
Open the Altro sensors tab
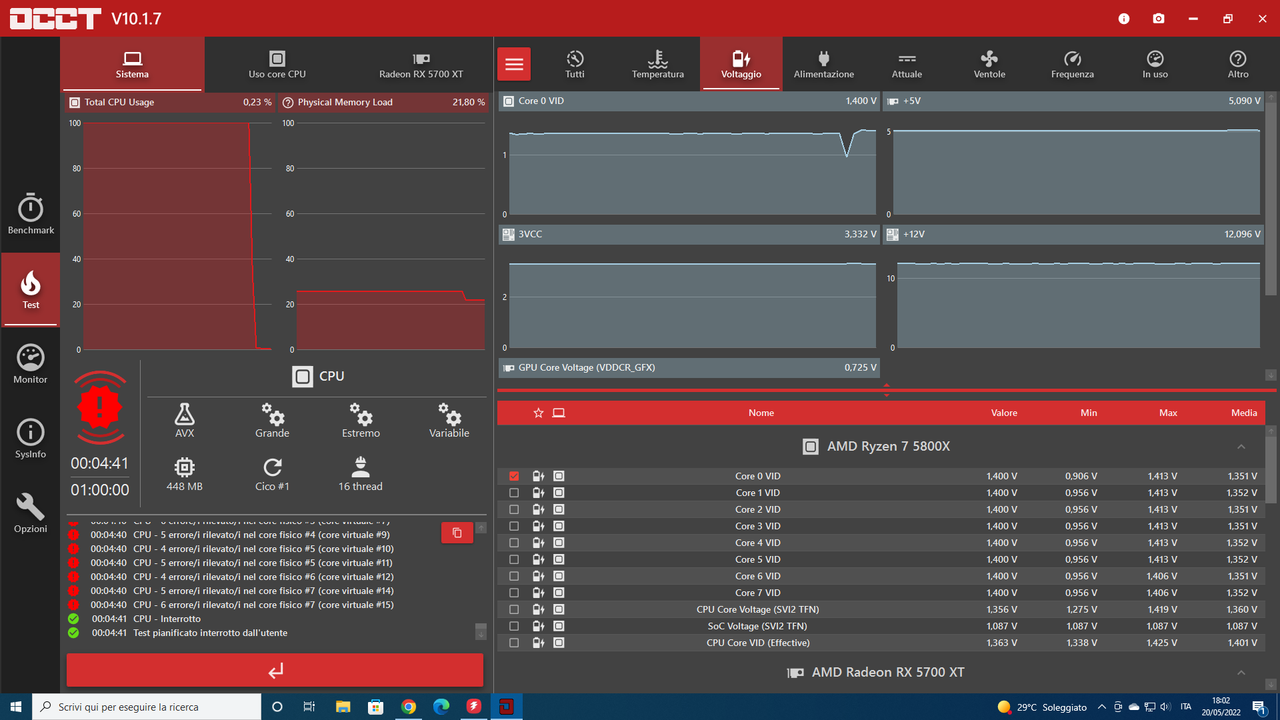point(1238,65)
